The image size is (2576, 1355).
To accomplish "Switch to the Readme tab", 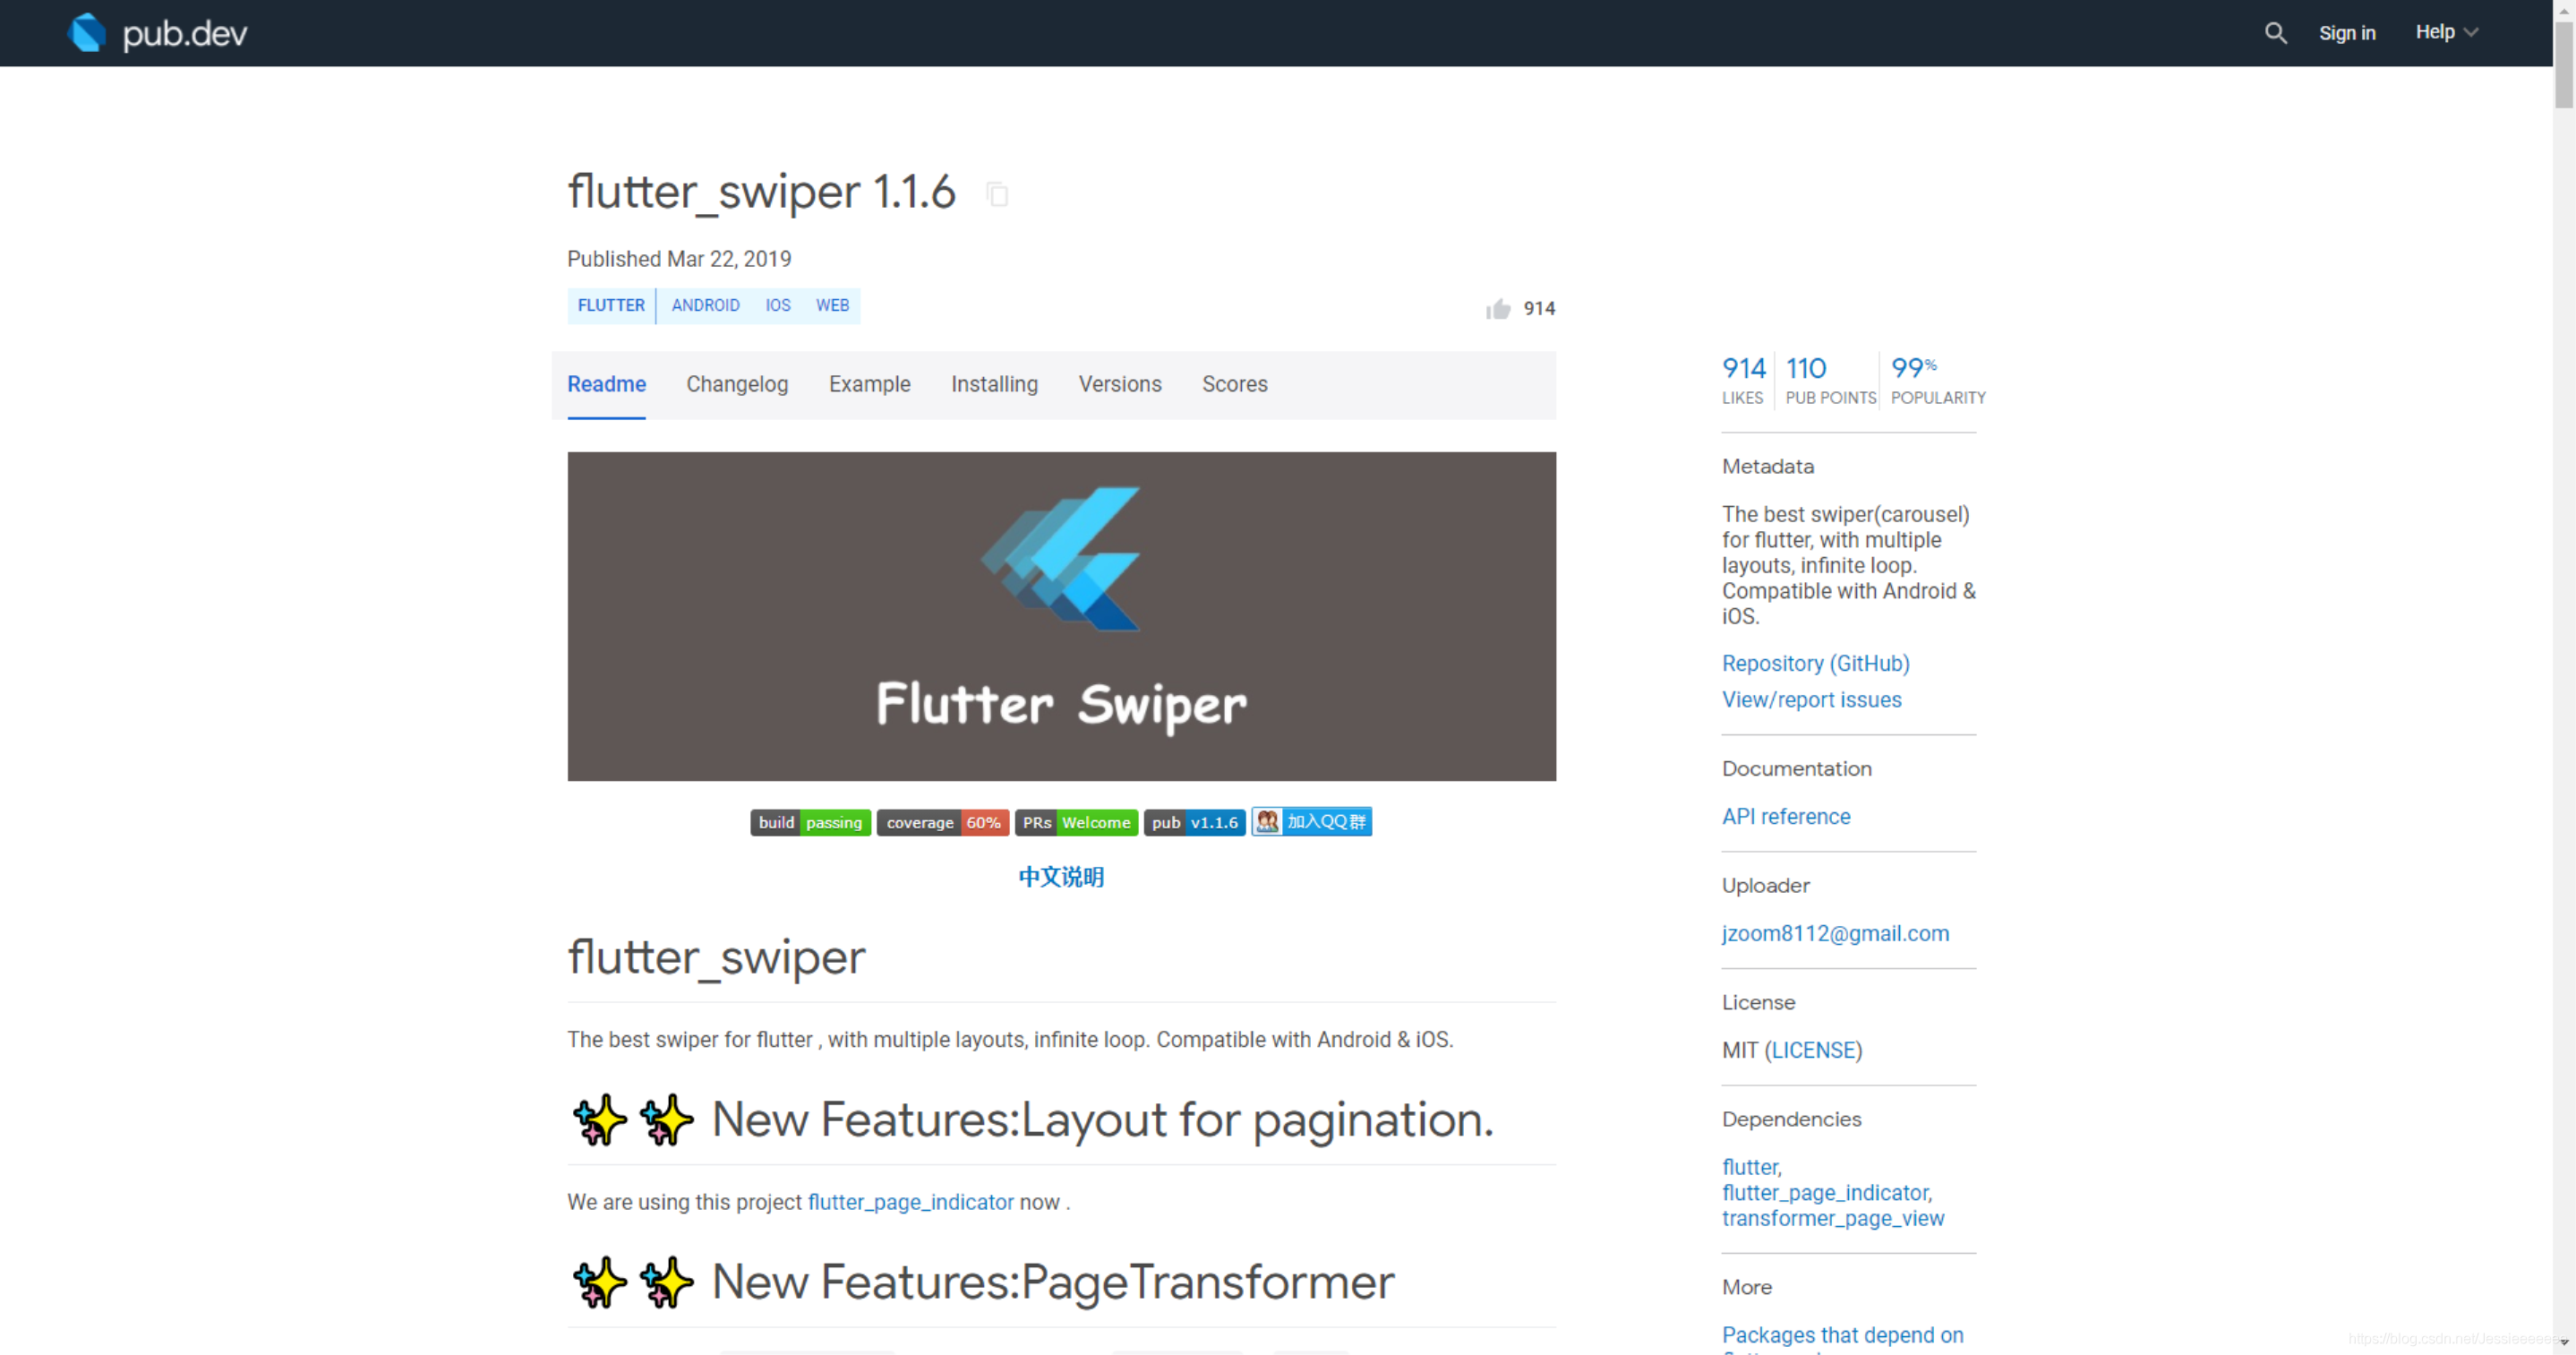I will point(607,384).
